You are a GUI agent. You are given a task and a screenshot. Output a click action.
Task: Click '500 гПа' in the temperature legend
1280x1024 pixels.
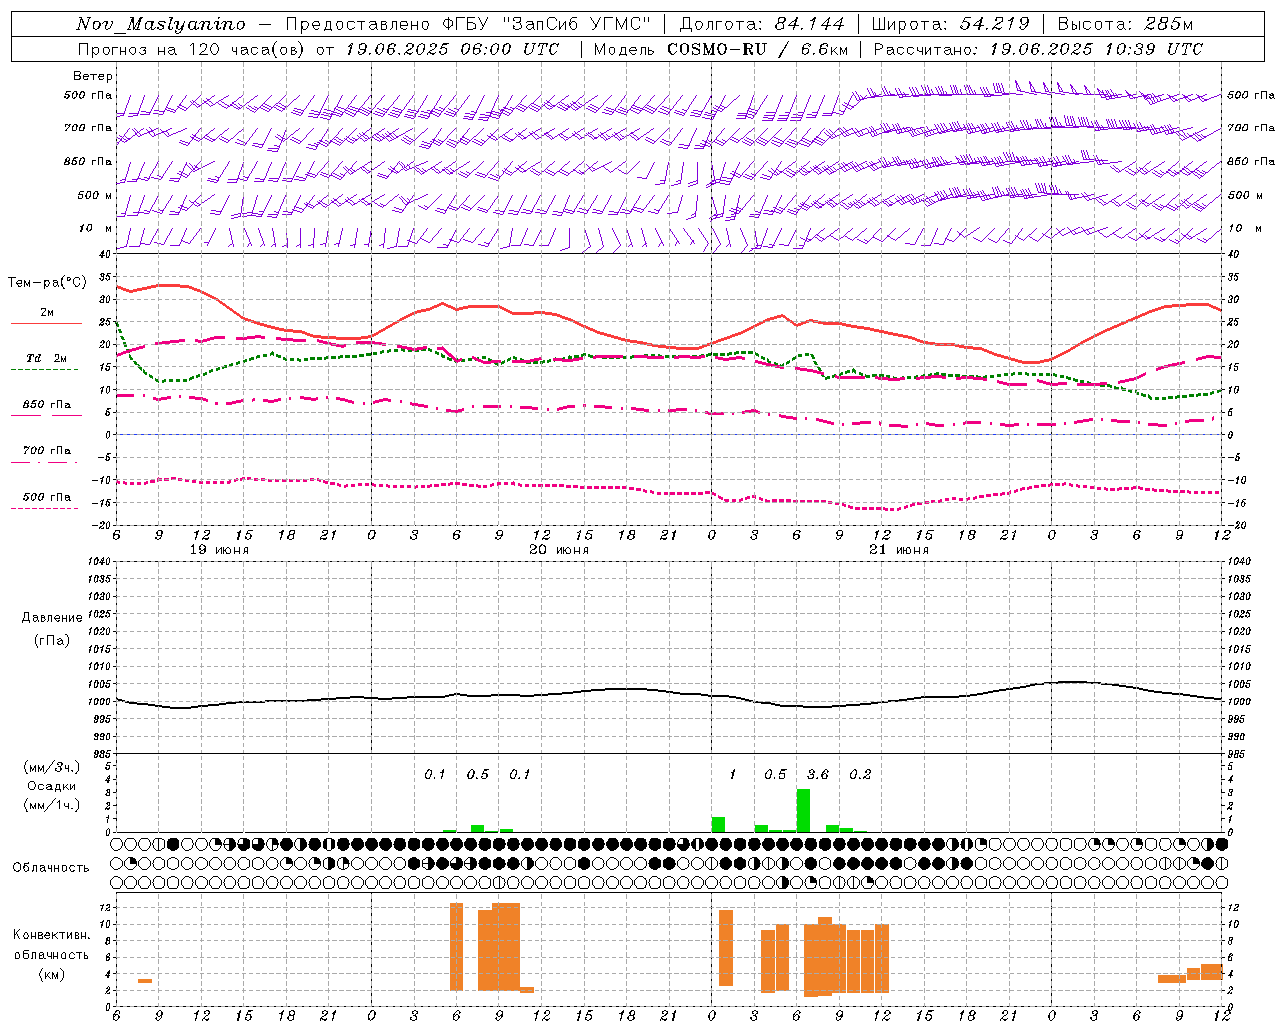coord(47,497)
